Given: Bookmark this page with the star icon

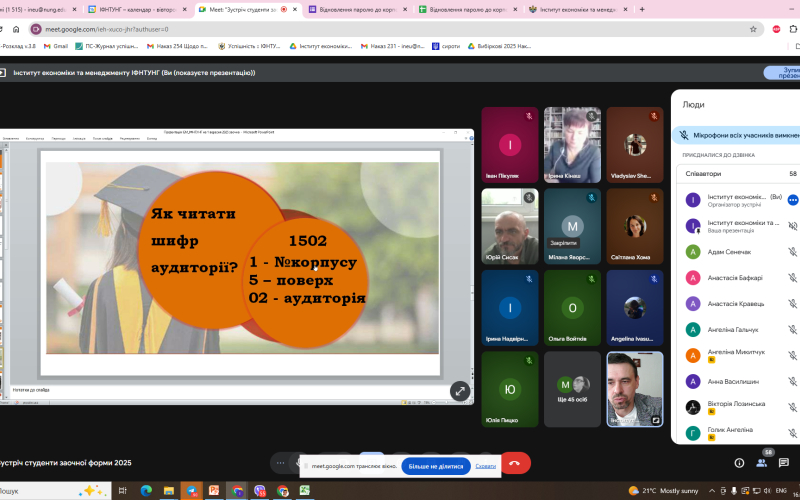Looking at the screenshot, I should pyautogui.click(x=753, y=29).
